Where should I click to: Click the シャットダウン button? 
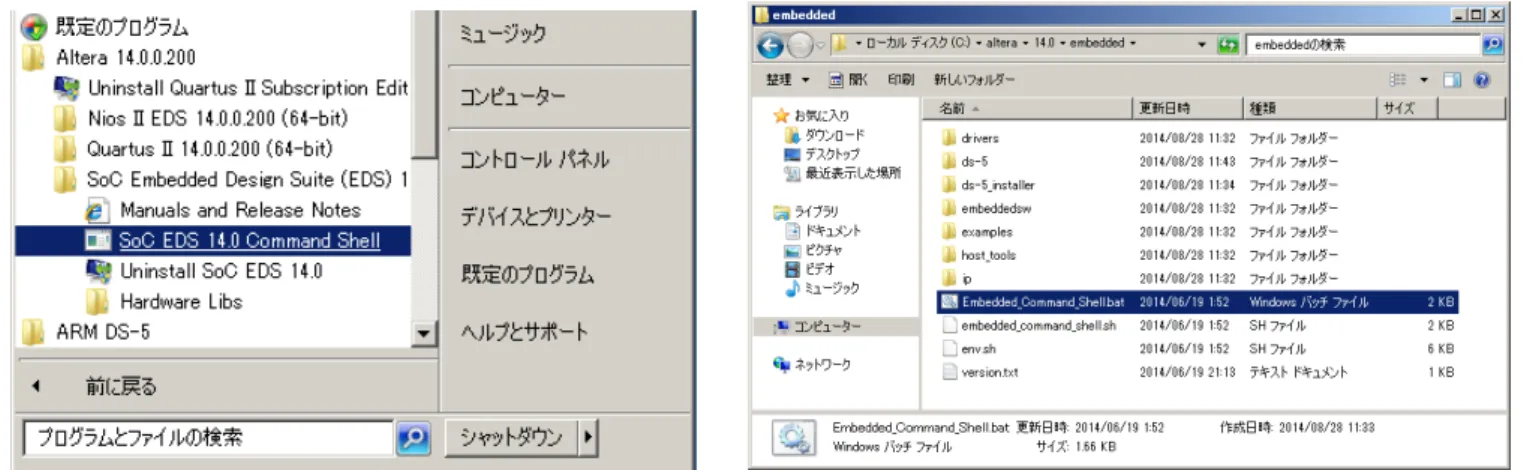tap(511, 437)
